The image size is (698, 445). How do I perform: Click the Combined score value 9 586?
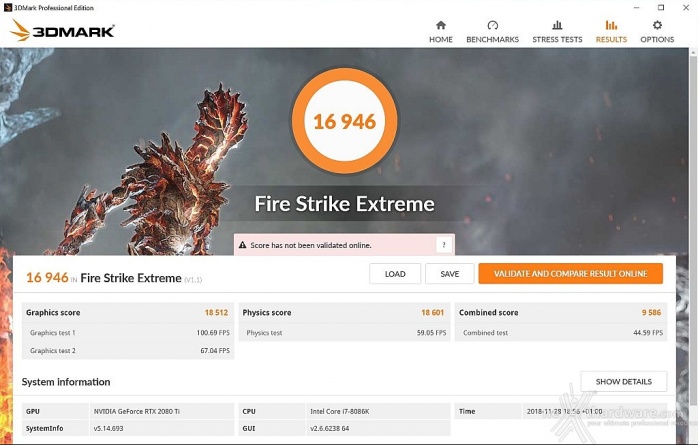(651, 312)
